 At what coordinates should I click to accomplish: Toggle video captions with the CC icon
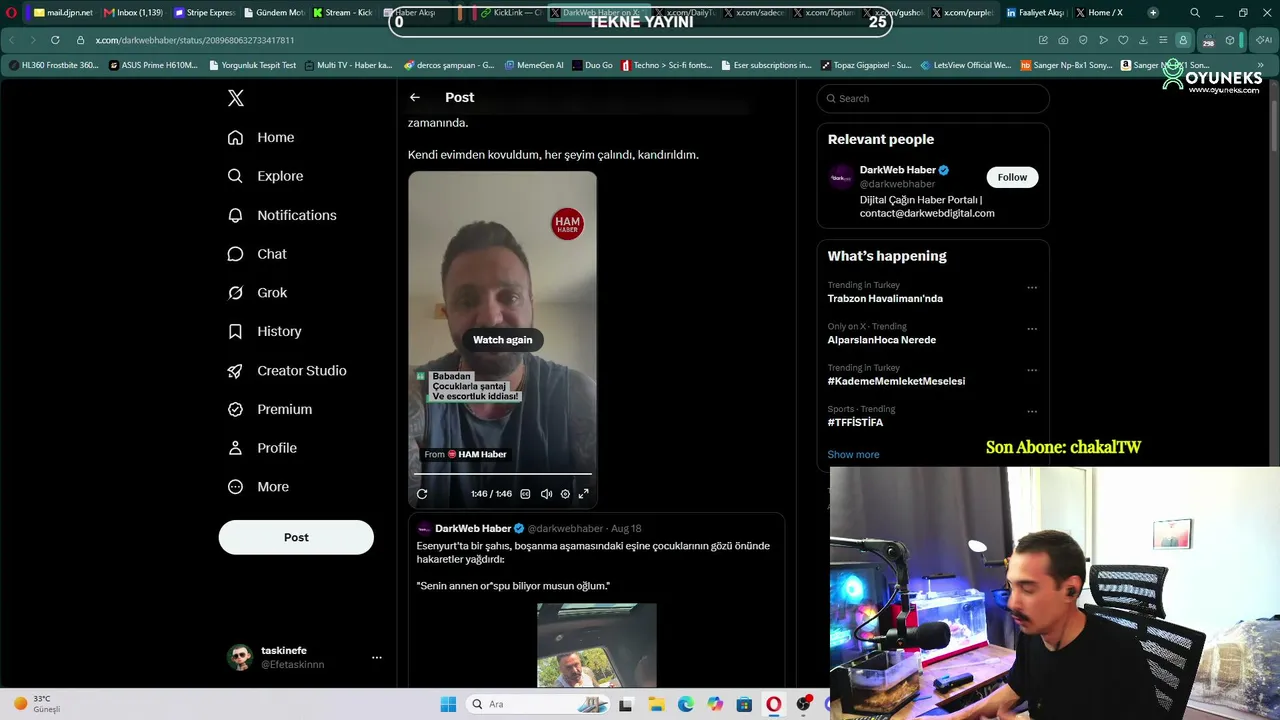click(x=525, y=494)
